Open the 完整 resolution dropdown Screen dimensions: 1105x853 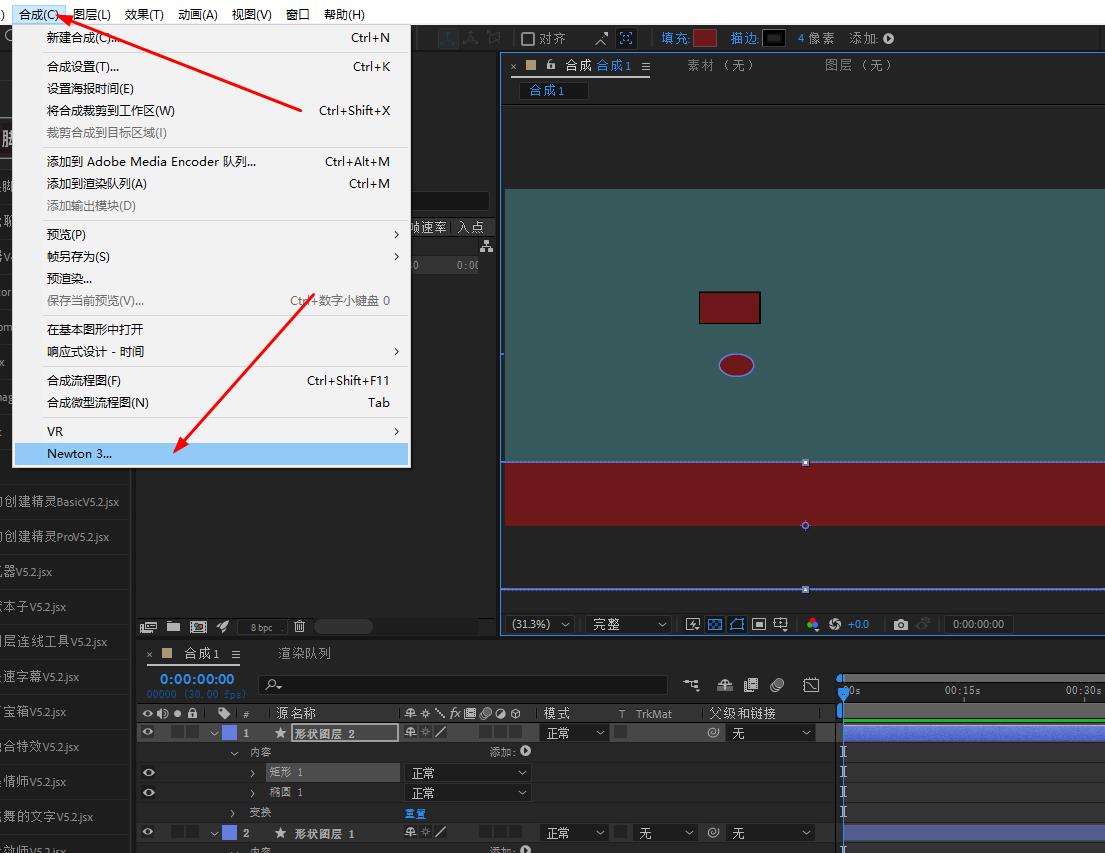[x=628, y=624]
